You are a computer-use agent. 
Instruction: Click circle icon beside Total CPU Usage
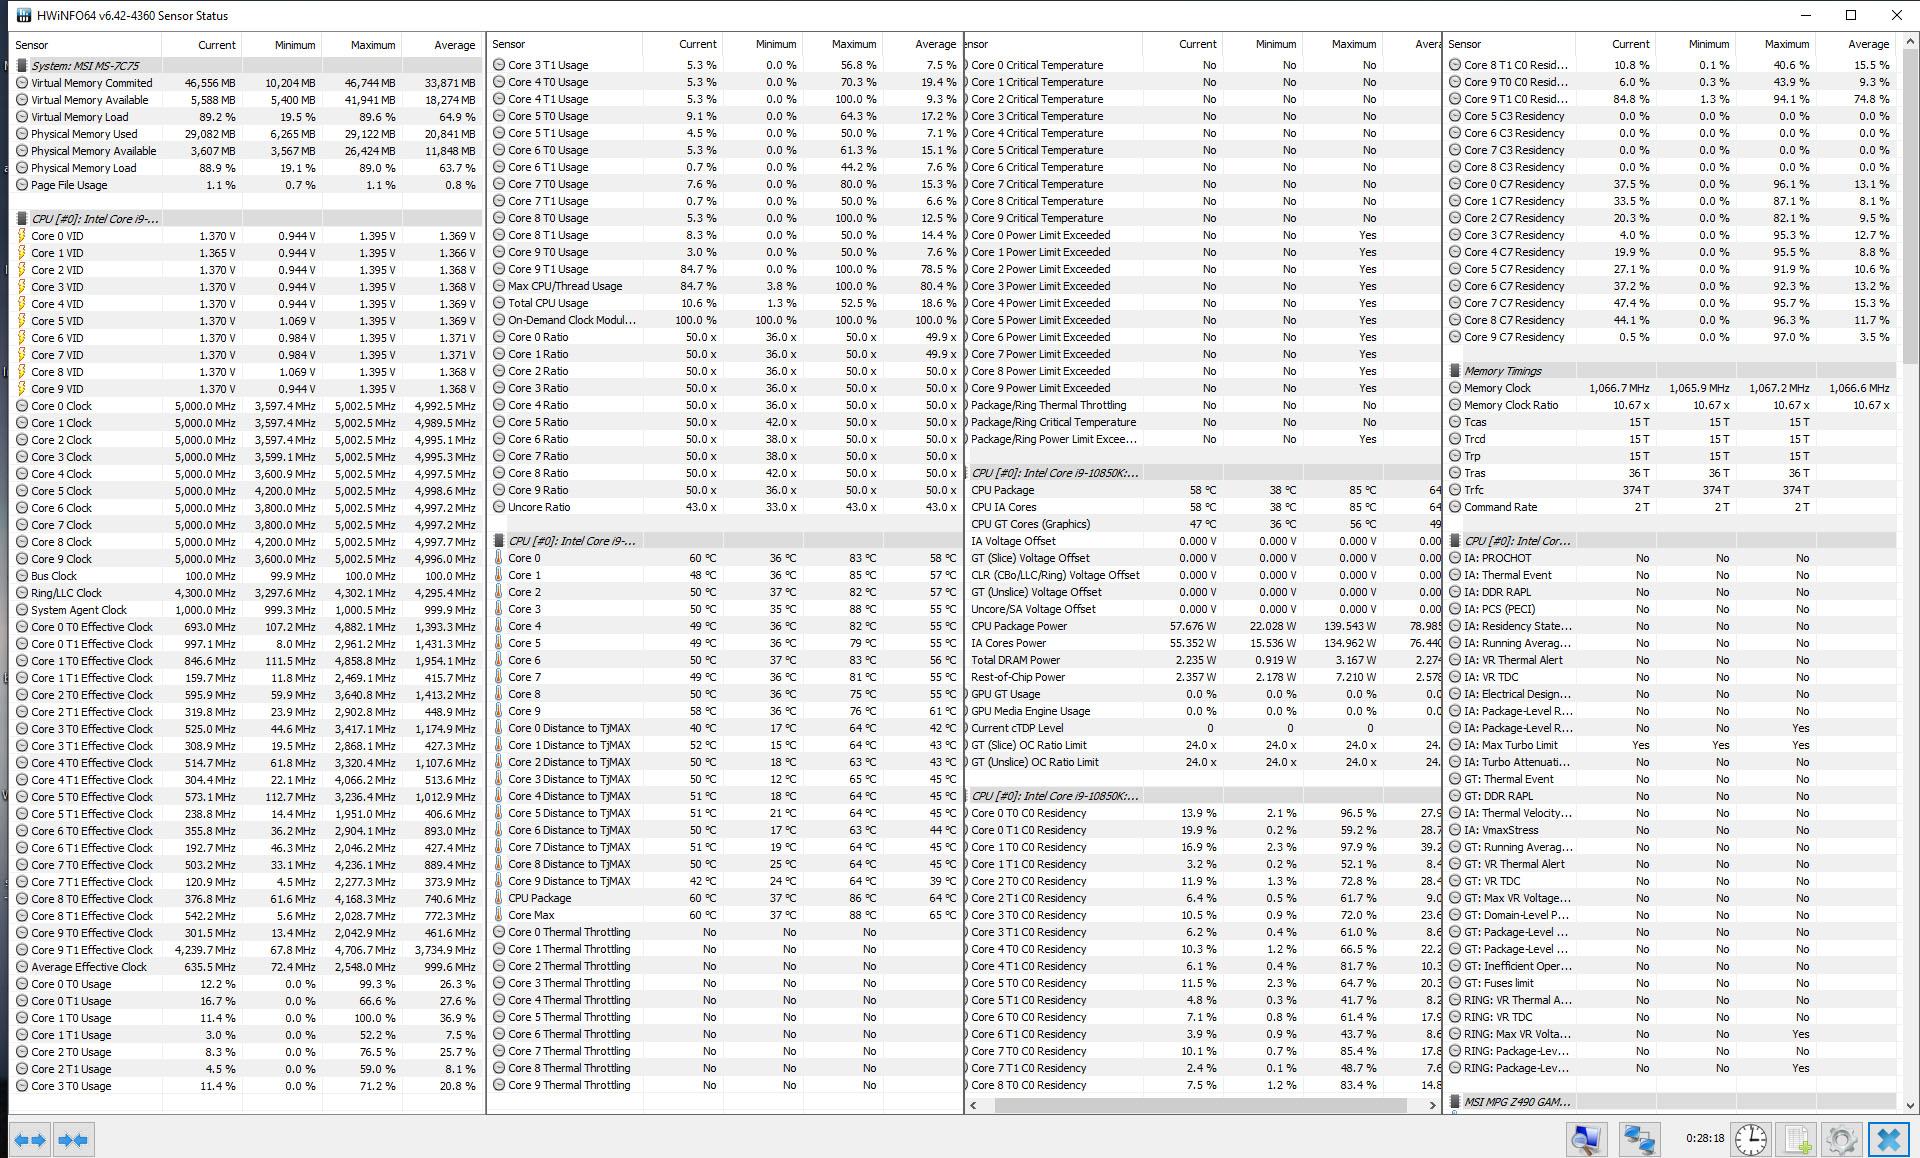[x=499, y=303]
